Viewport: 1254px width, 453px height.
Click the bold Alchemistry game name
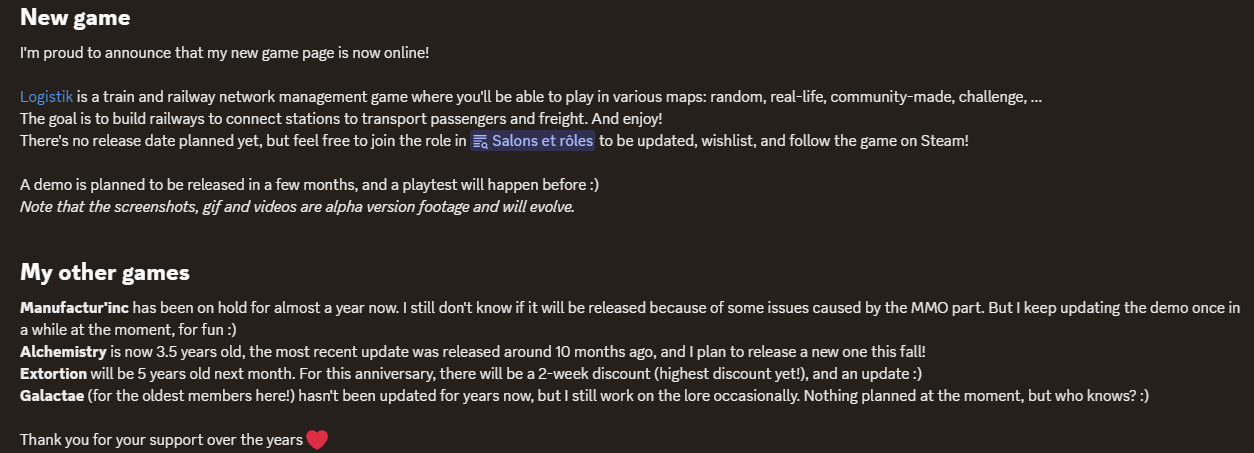tap(63, 352)
